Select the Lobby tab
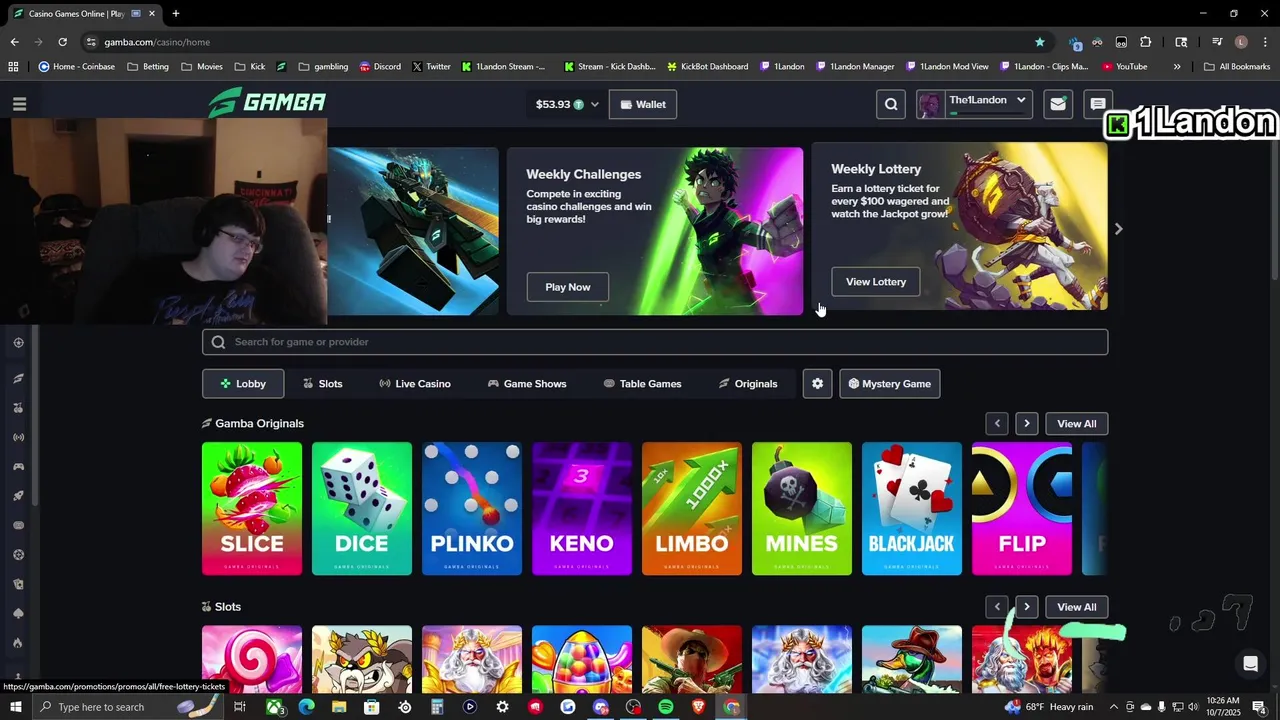 (x=243, y=384)
